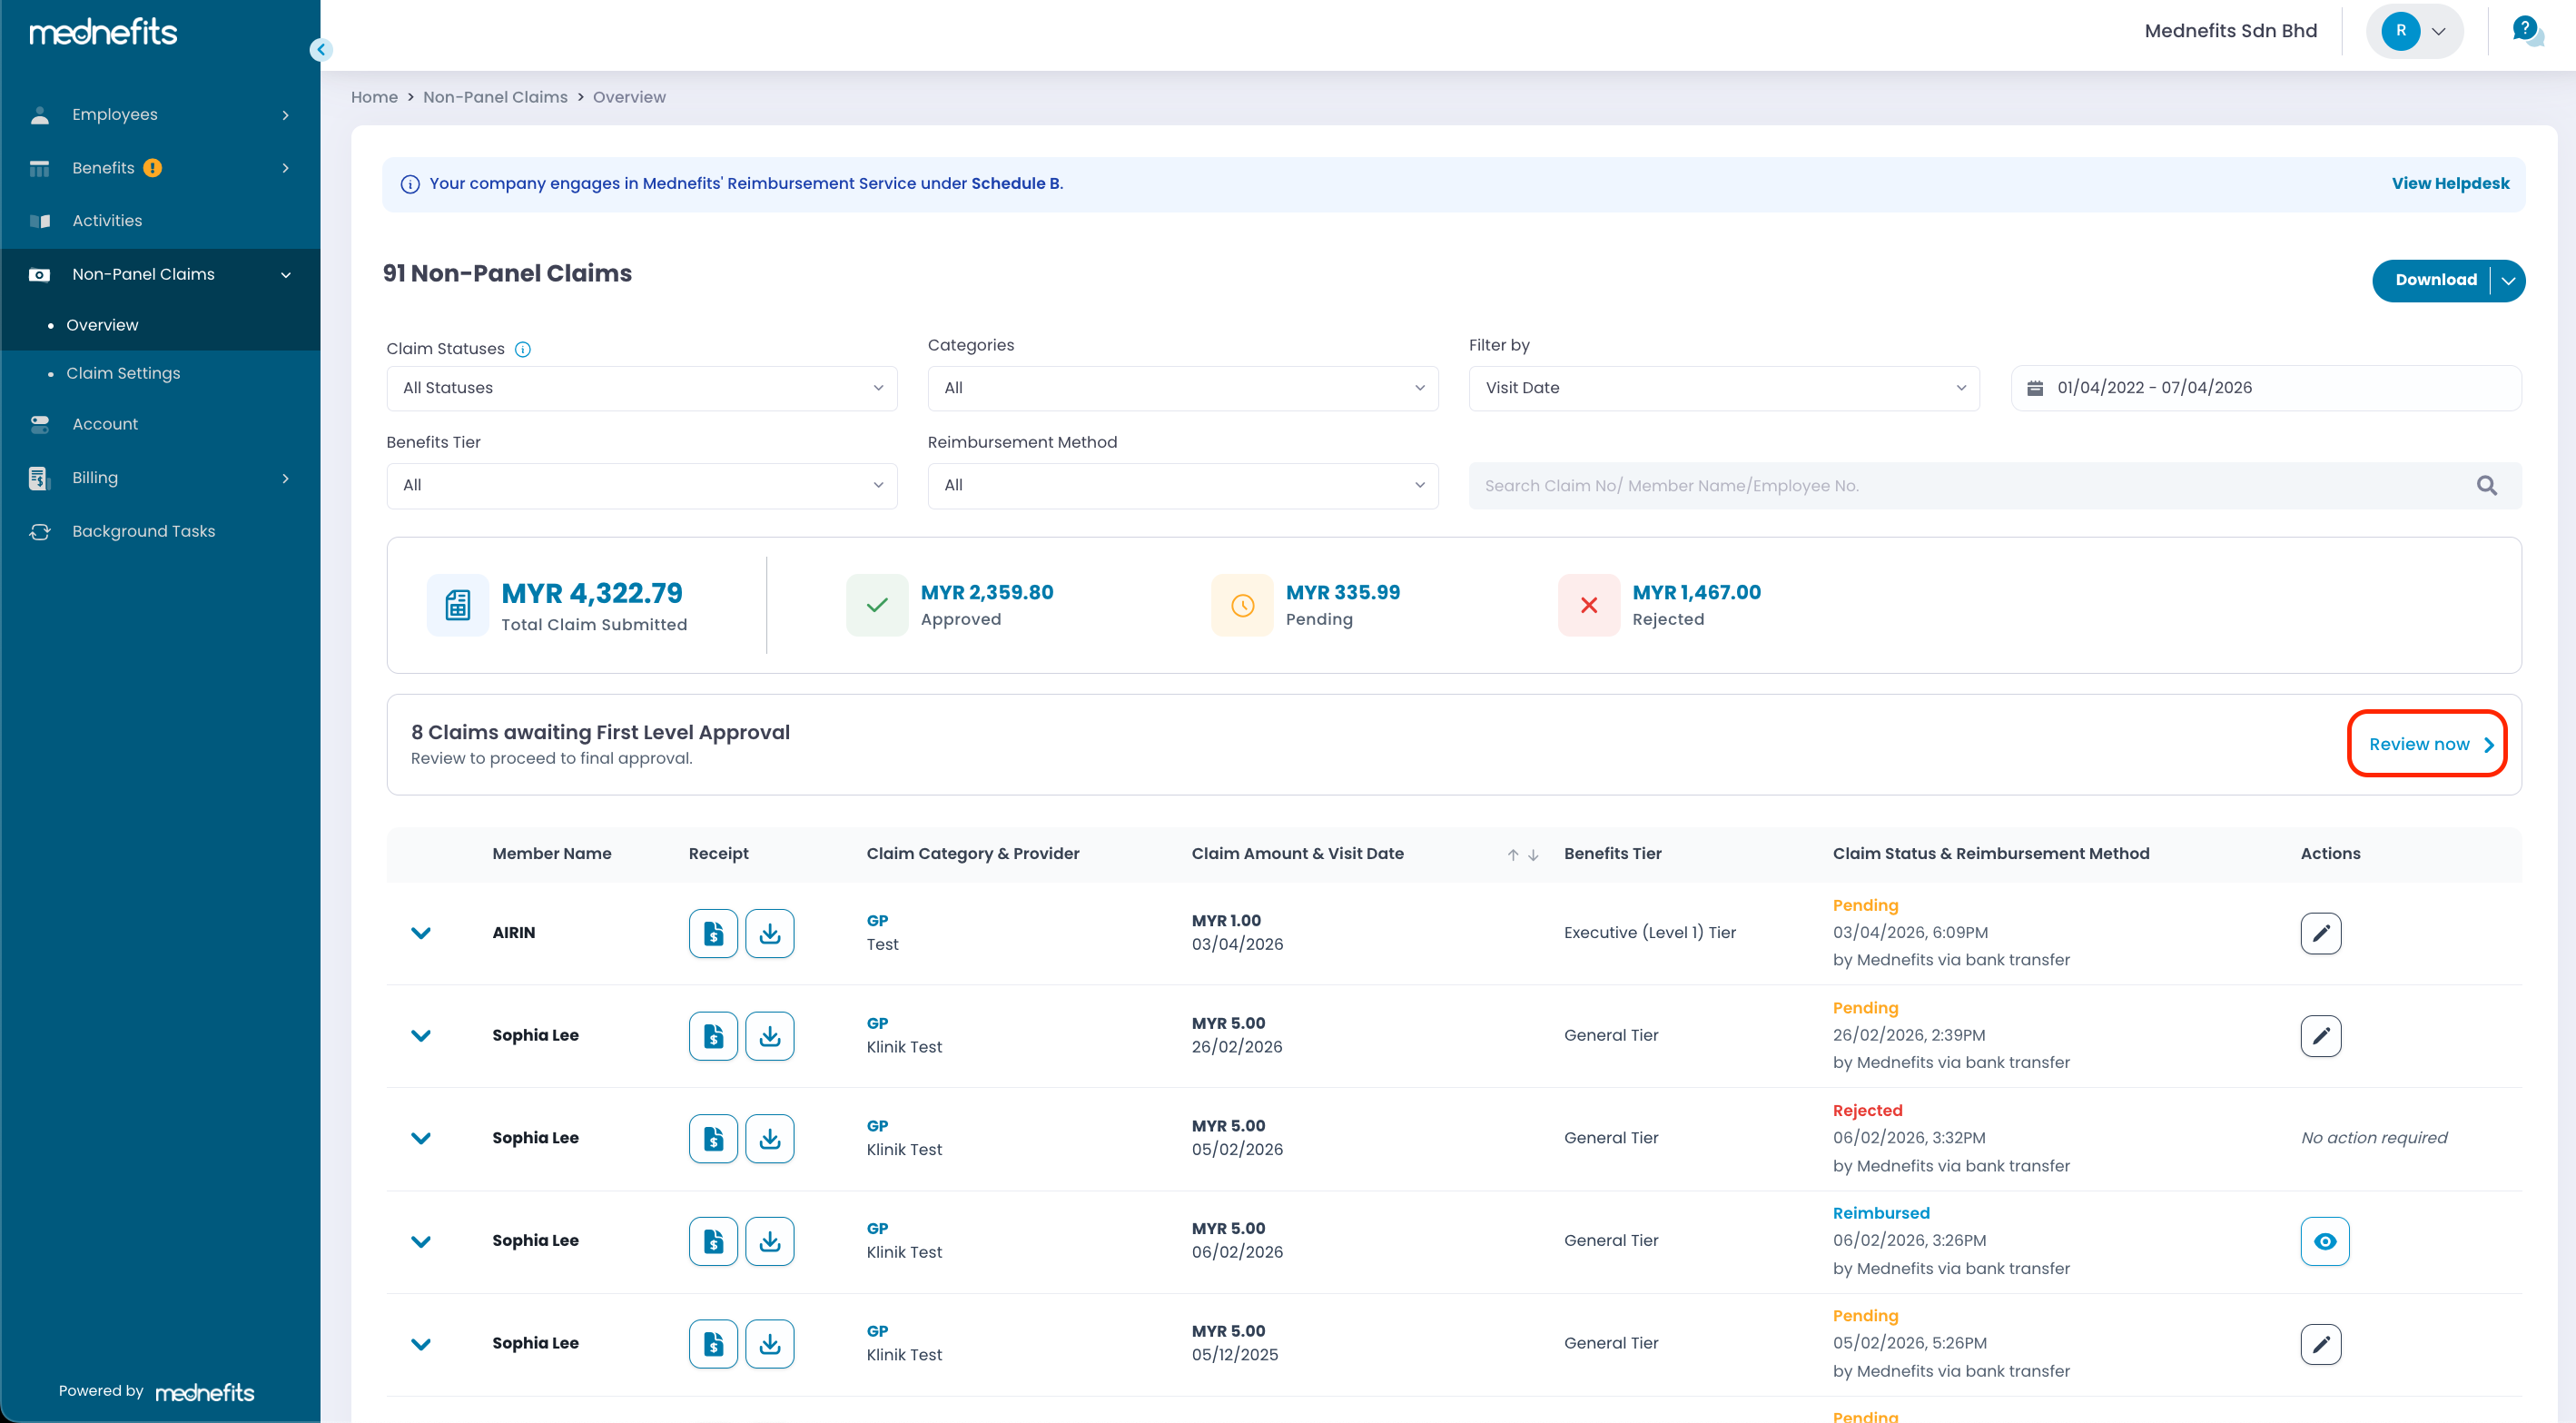Viewport: 2576px width, 1423px height.
Task: Open Claim Settings in the sidebar
Action: (123, 373)
